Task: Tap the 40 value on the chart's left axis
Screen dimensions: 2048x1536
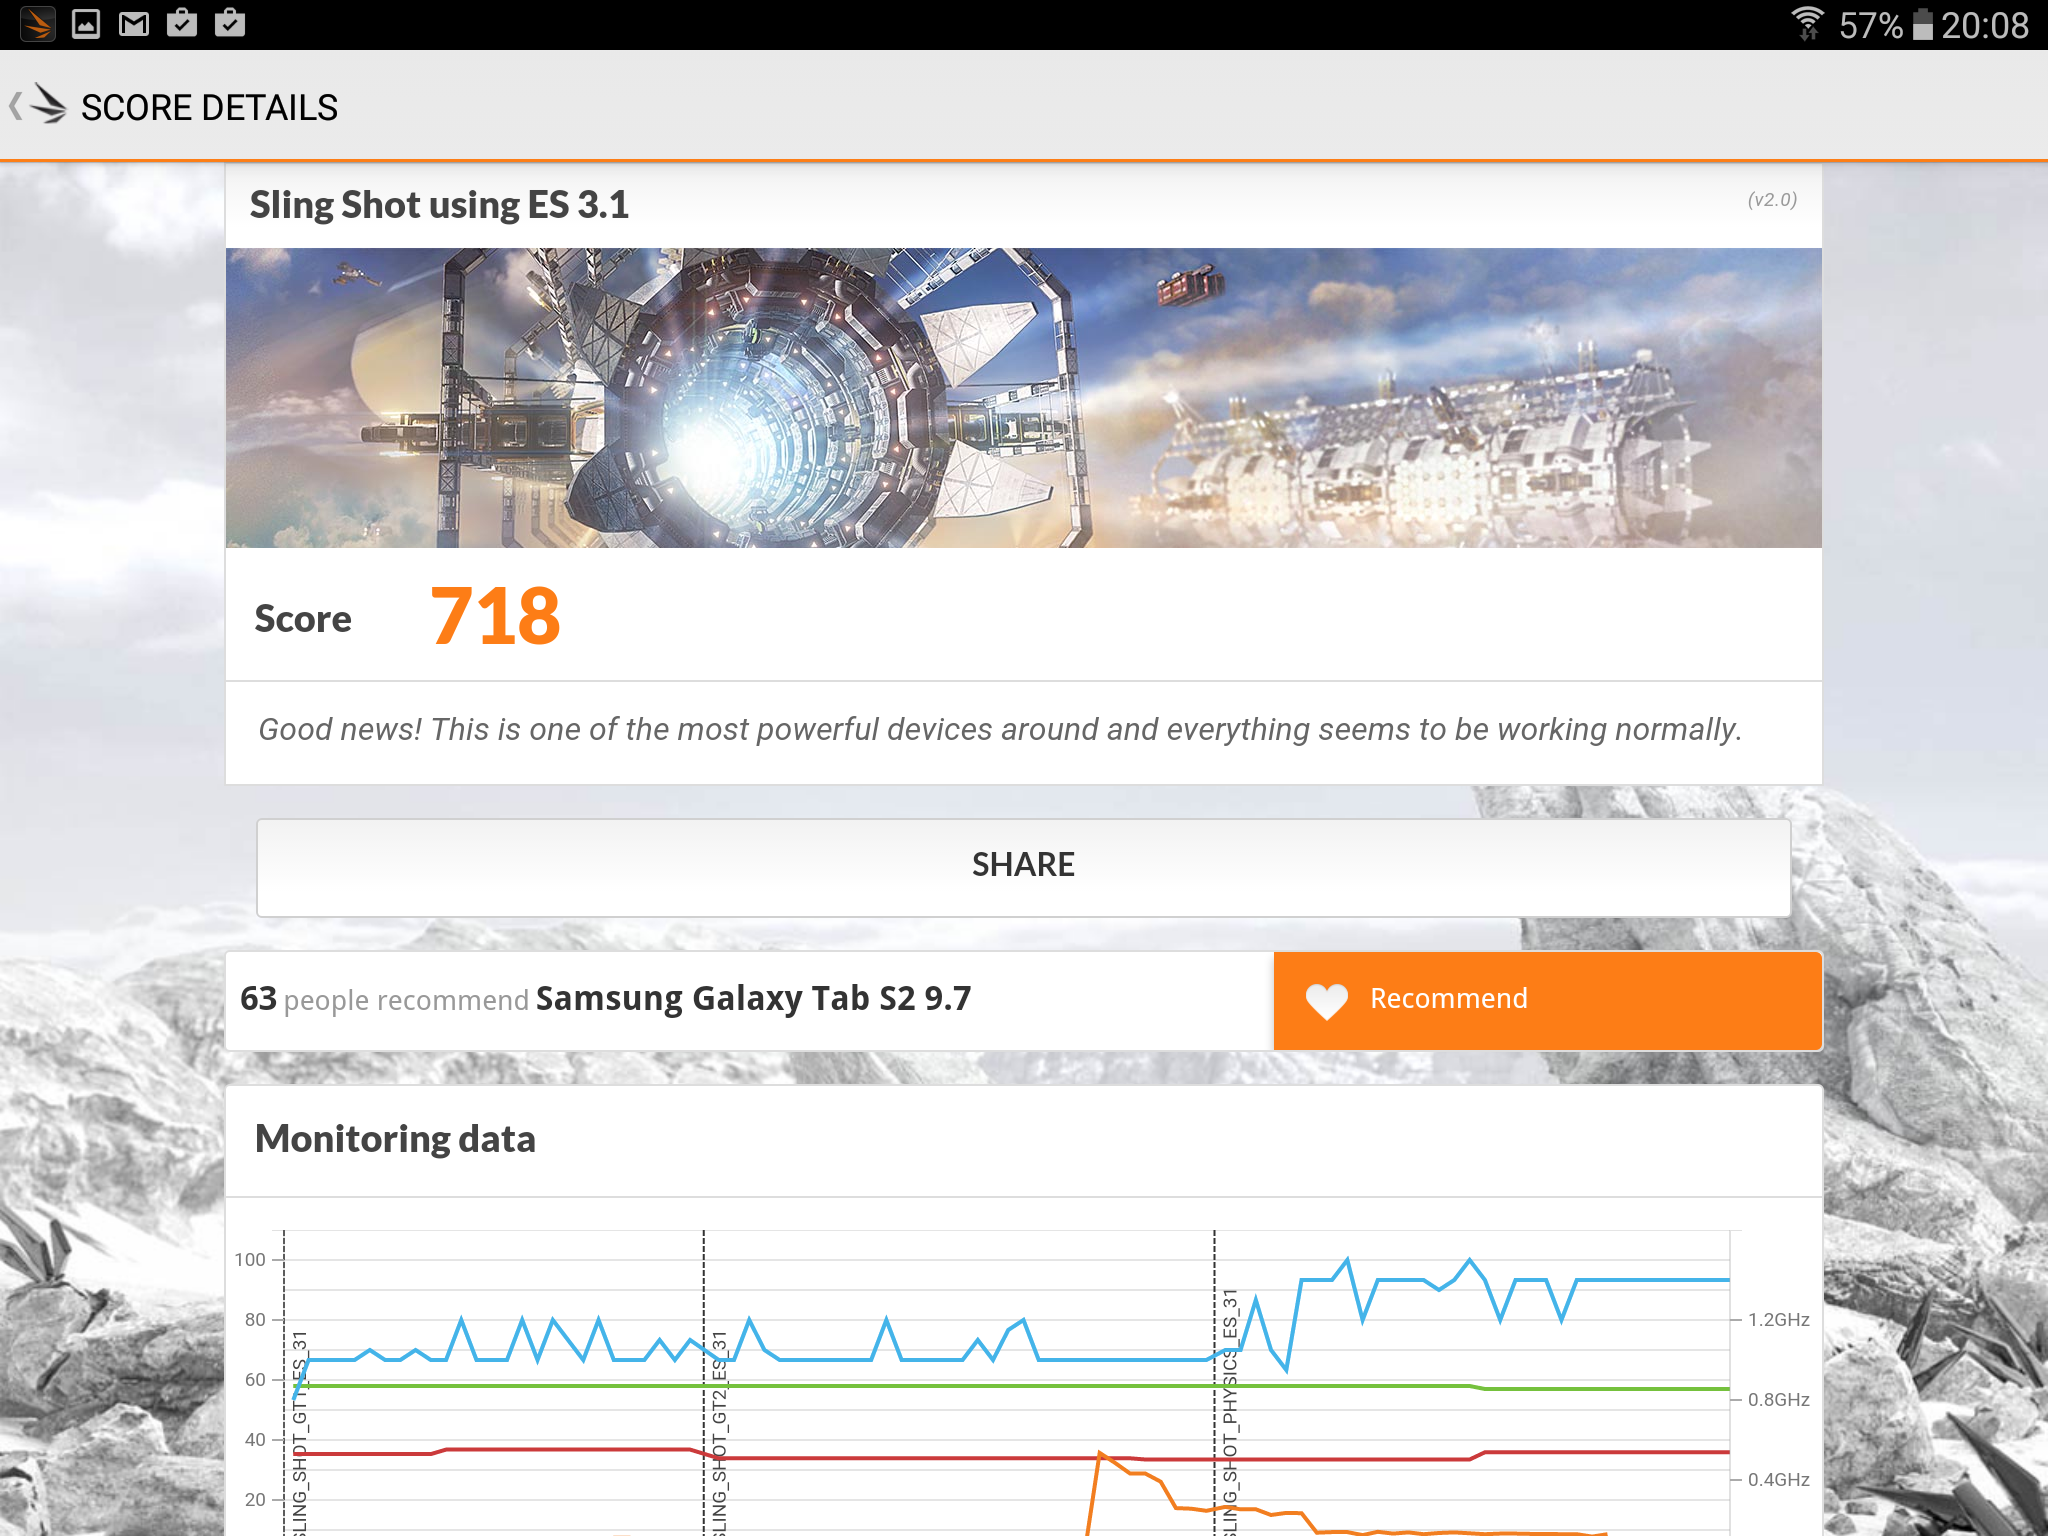Action: tap(255, 1440)
